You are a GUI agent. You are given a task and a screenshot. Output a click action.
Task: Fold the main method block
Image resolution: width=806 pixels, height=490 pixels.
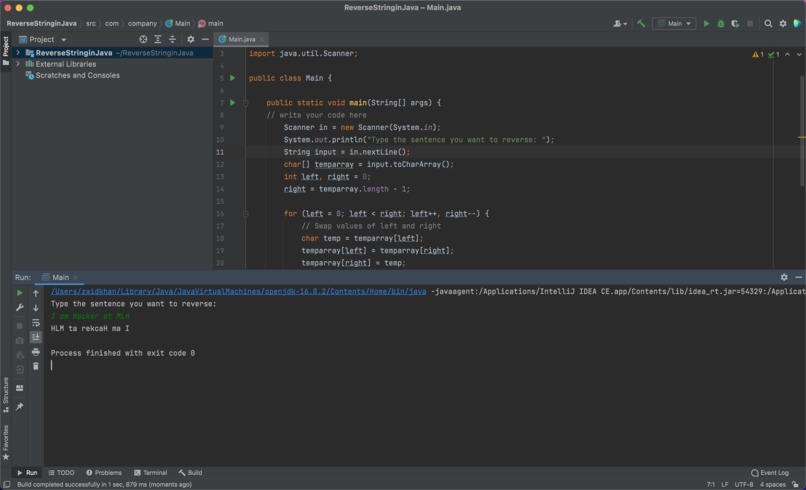point(246,103)
